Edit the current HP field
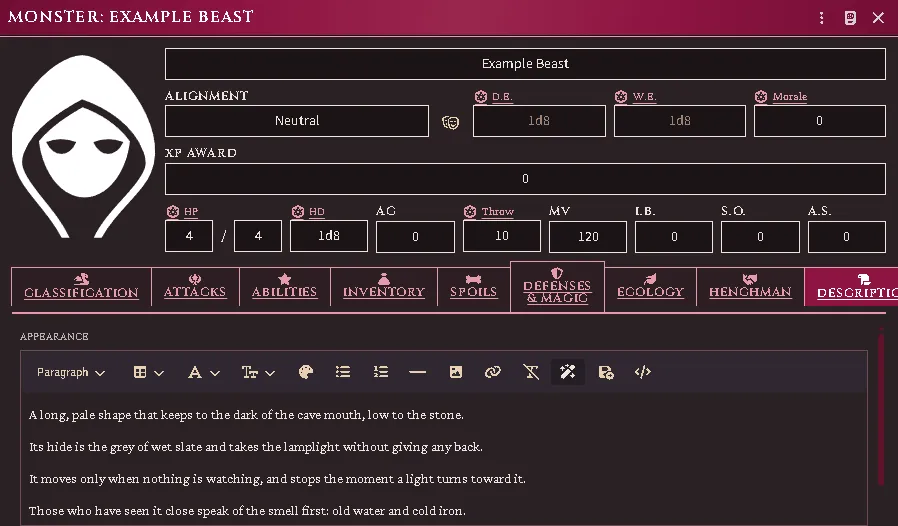The width and height of the screenshot is (898, 526). (x=189, y=236)
